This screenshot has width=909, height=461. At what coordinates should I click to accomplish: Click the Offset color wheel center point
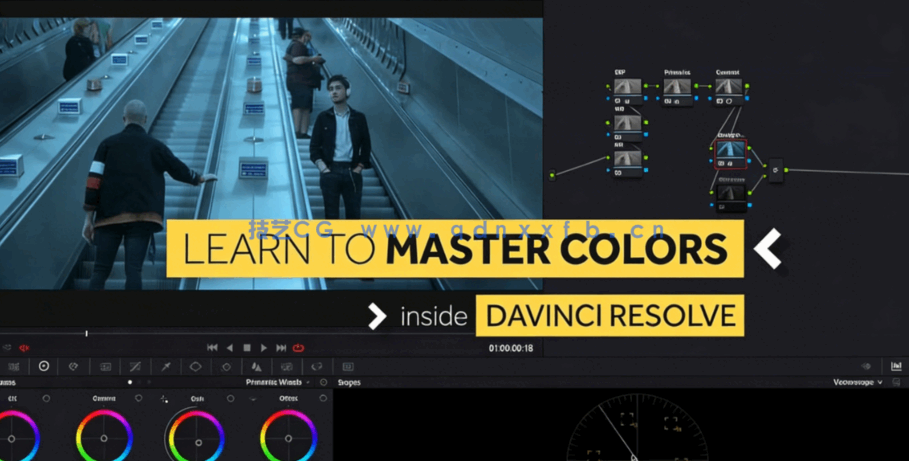coord(288,438)
